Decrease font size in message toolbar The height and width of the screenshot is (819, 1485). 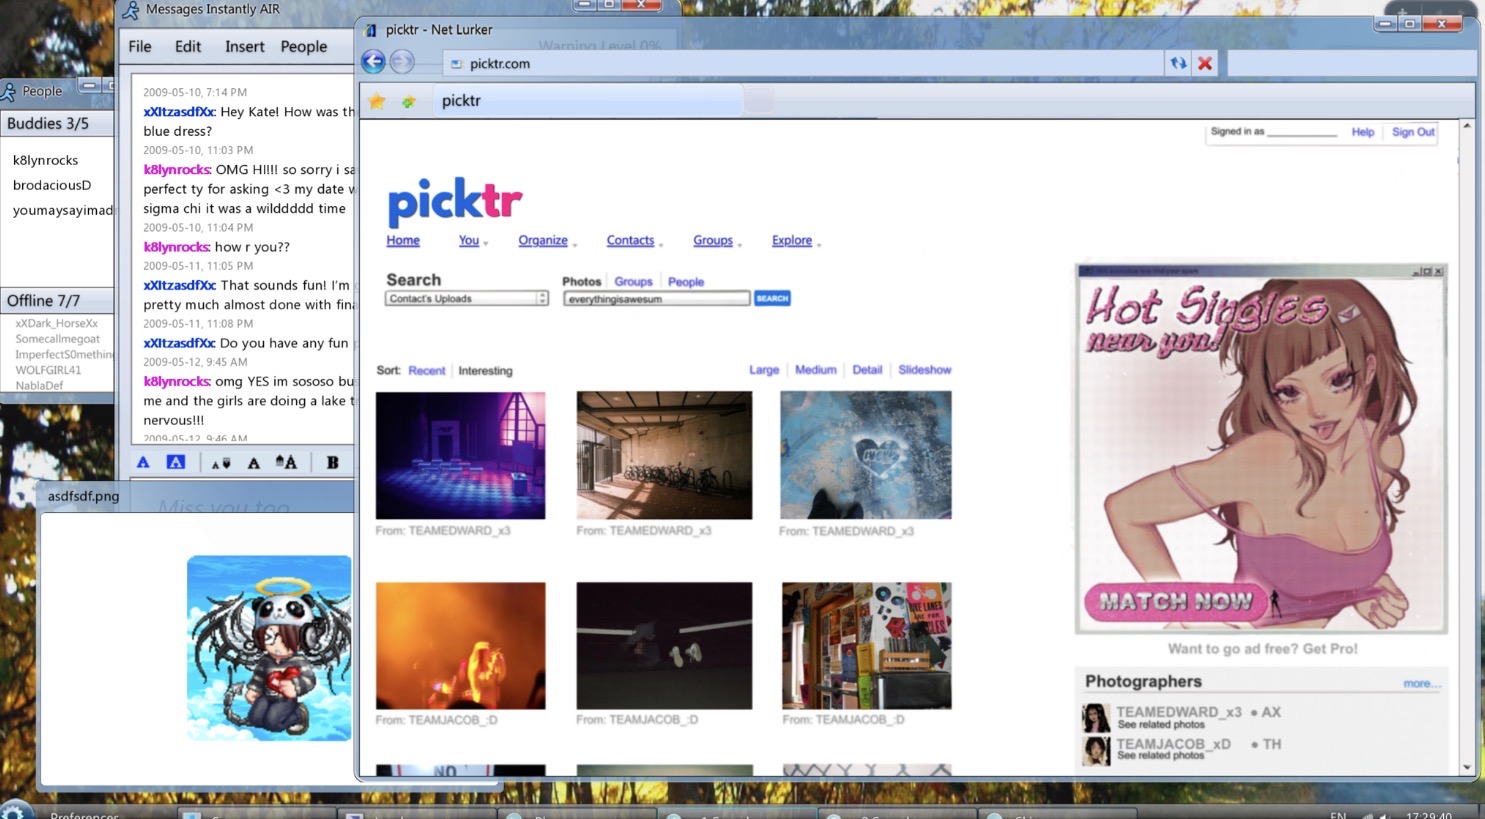[x=221, y=463]
